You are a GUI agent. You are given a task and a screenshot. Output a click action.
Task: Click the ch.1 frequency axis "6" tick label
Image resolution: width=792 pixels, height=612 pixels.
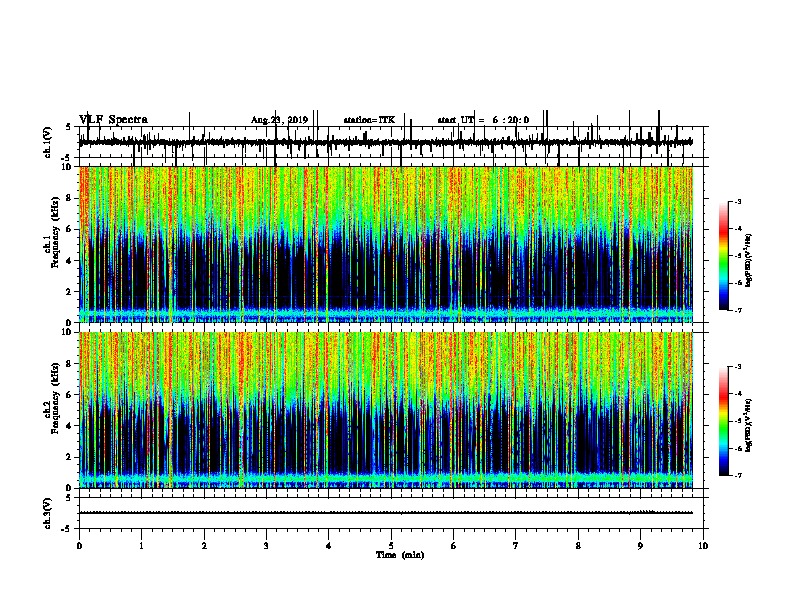point(70,230)
